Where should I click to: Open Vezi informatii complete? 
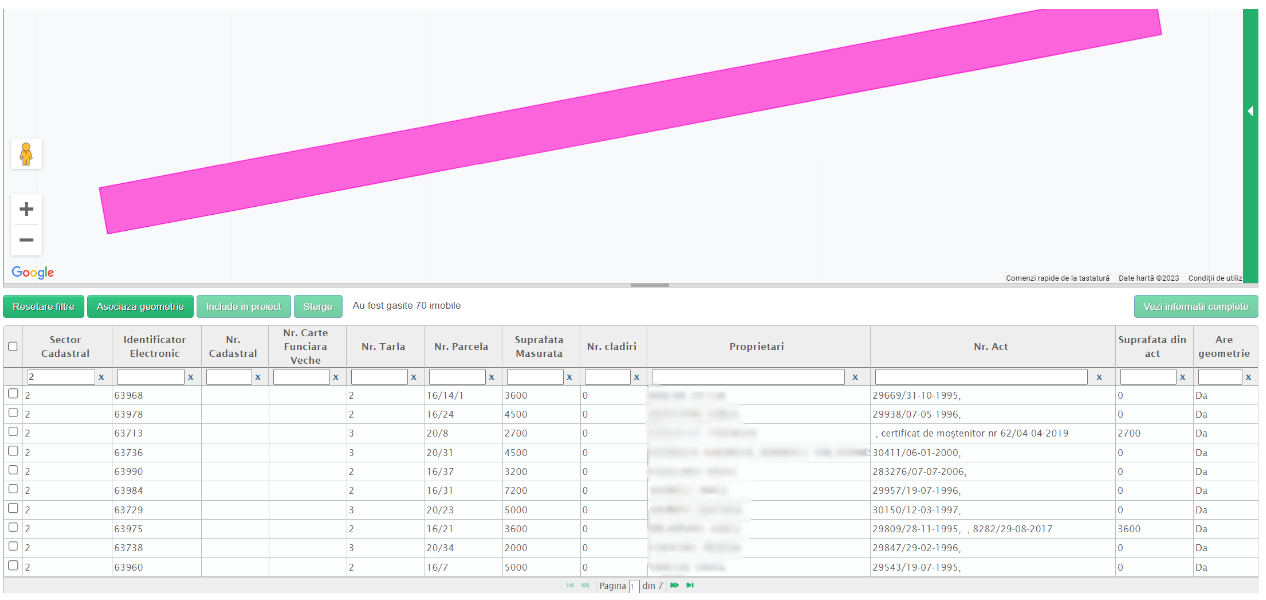click(x=1195, y=307)
